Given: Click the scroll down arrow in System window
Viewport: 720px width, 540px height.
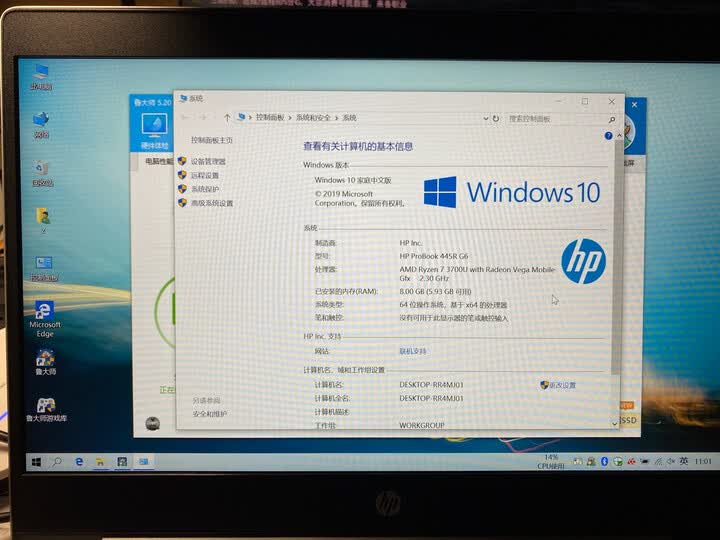Looking at the screenshot, I should 615,423.
